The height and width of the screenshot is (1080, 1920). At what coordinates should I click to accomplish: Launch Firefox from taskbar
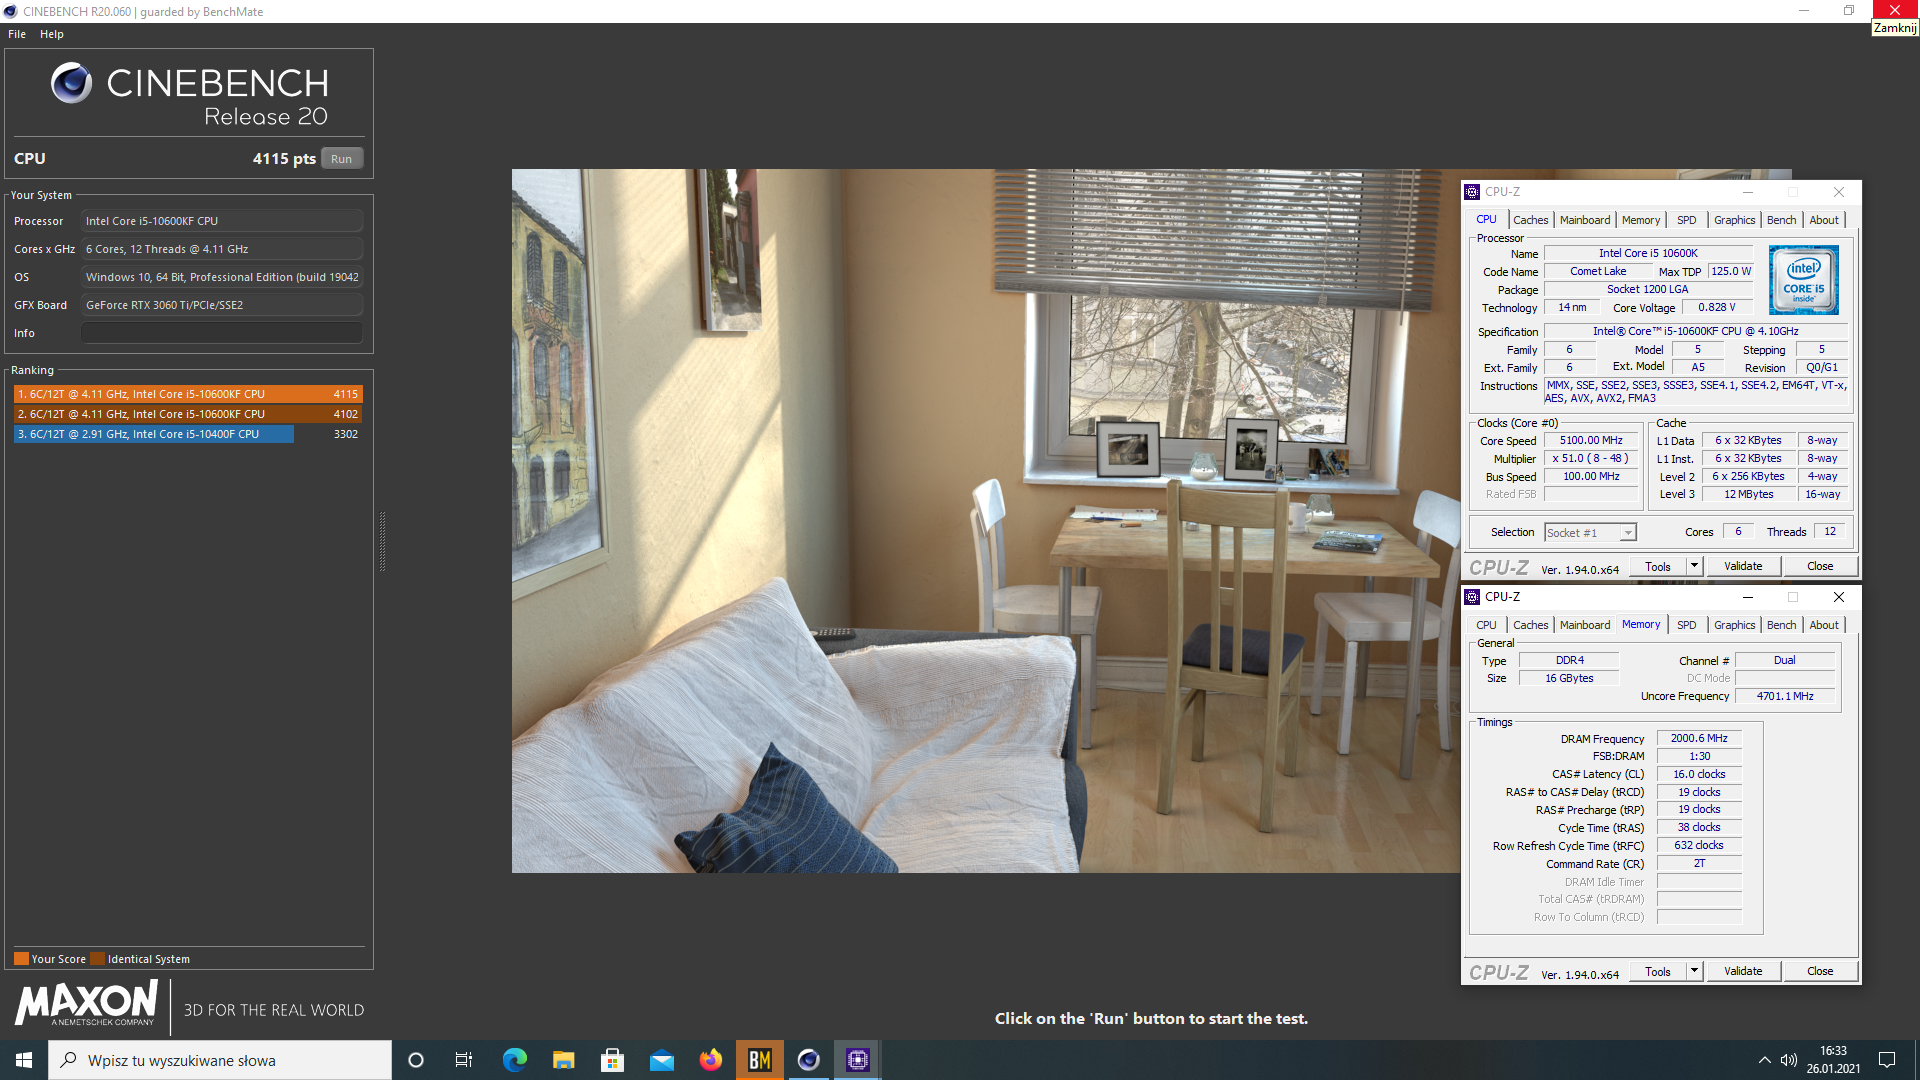710,1060
